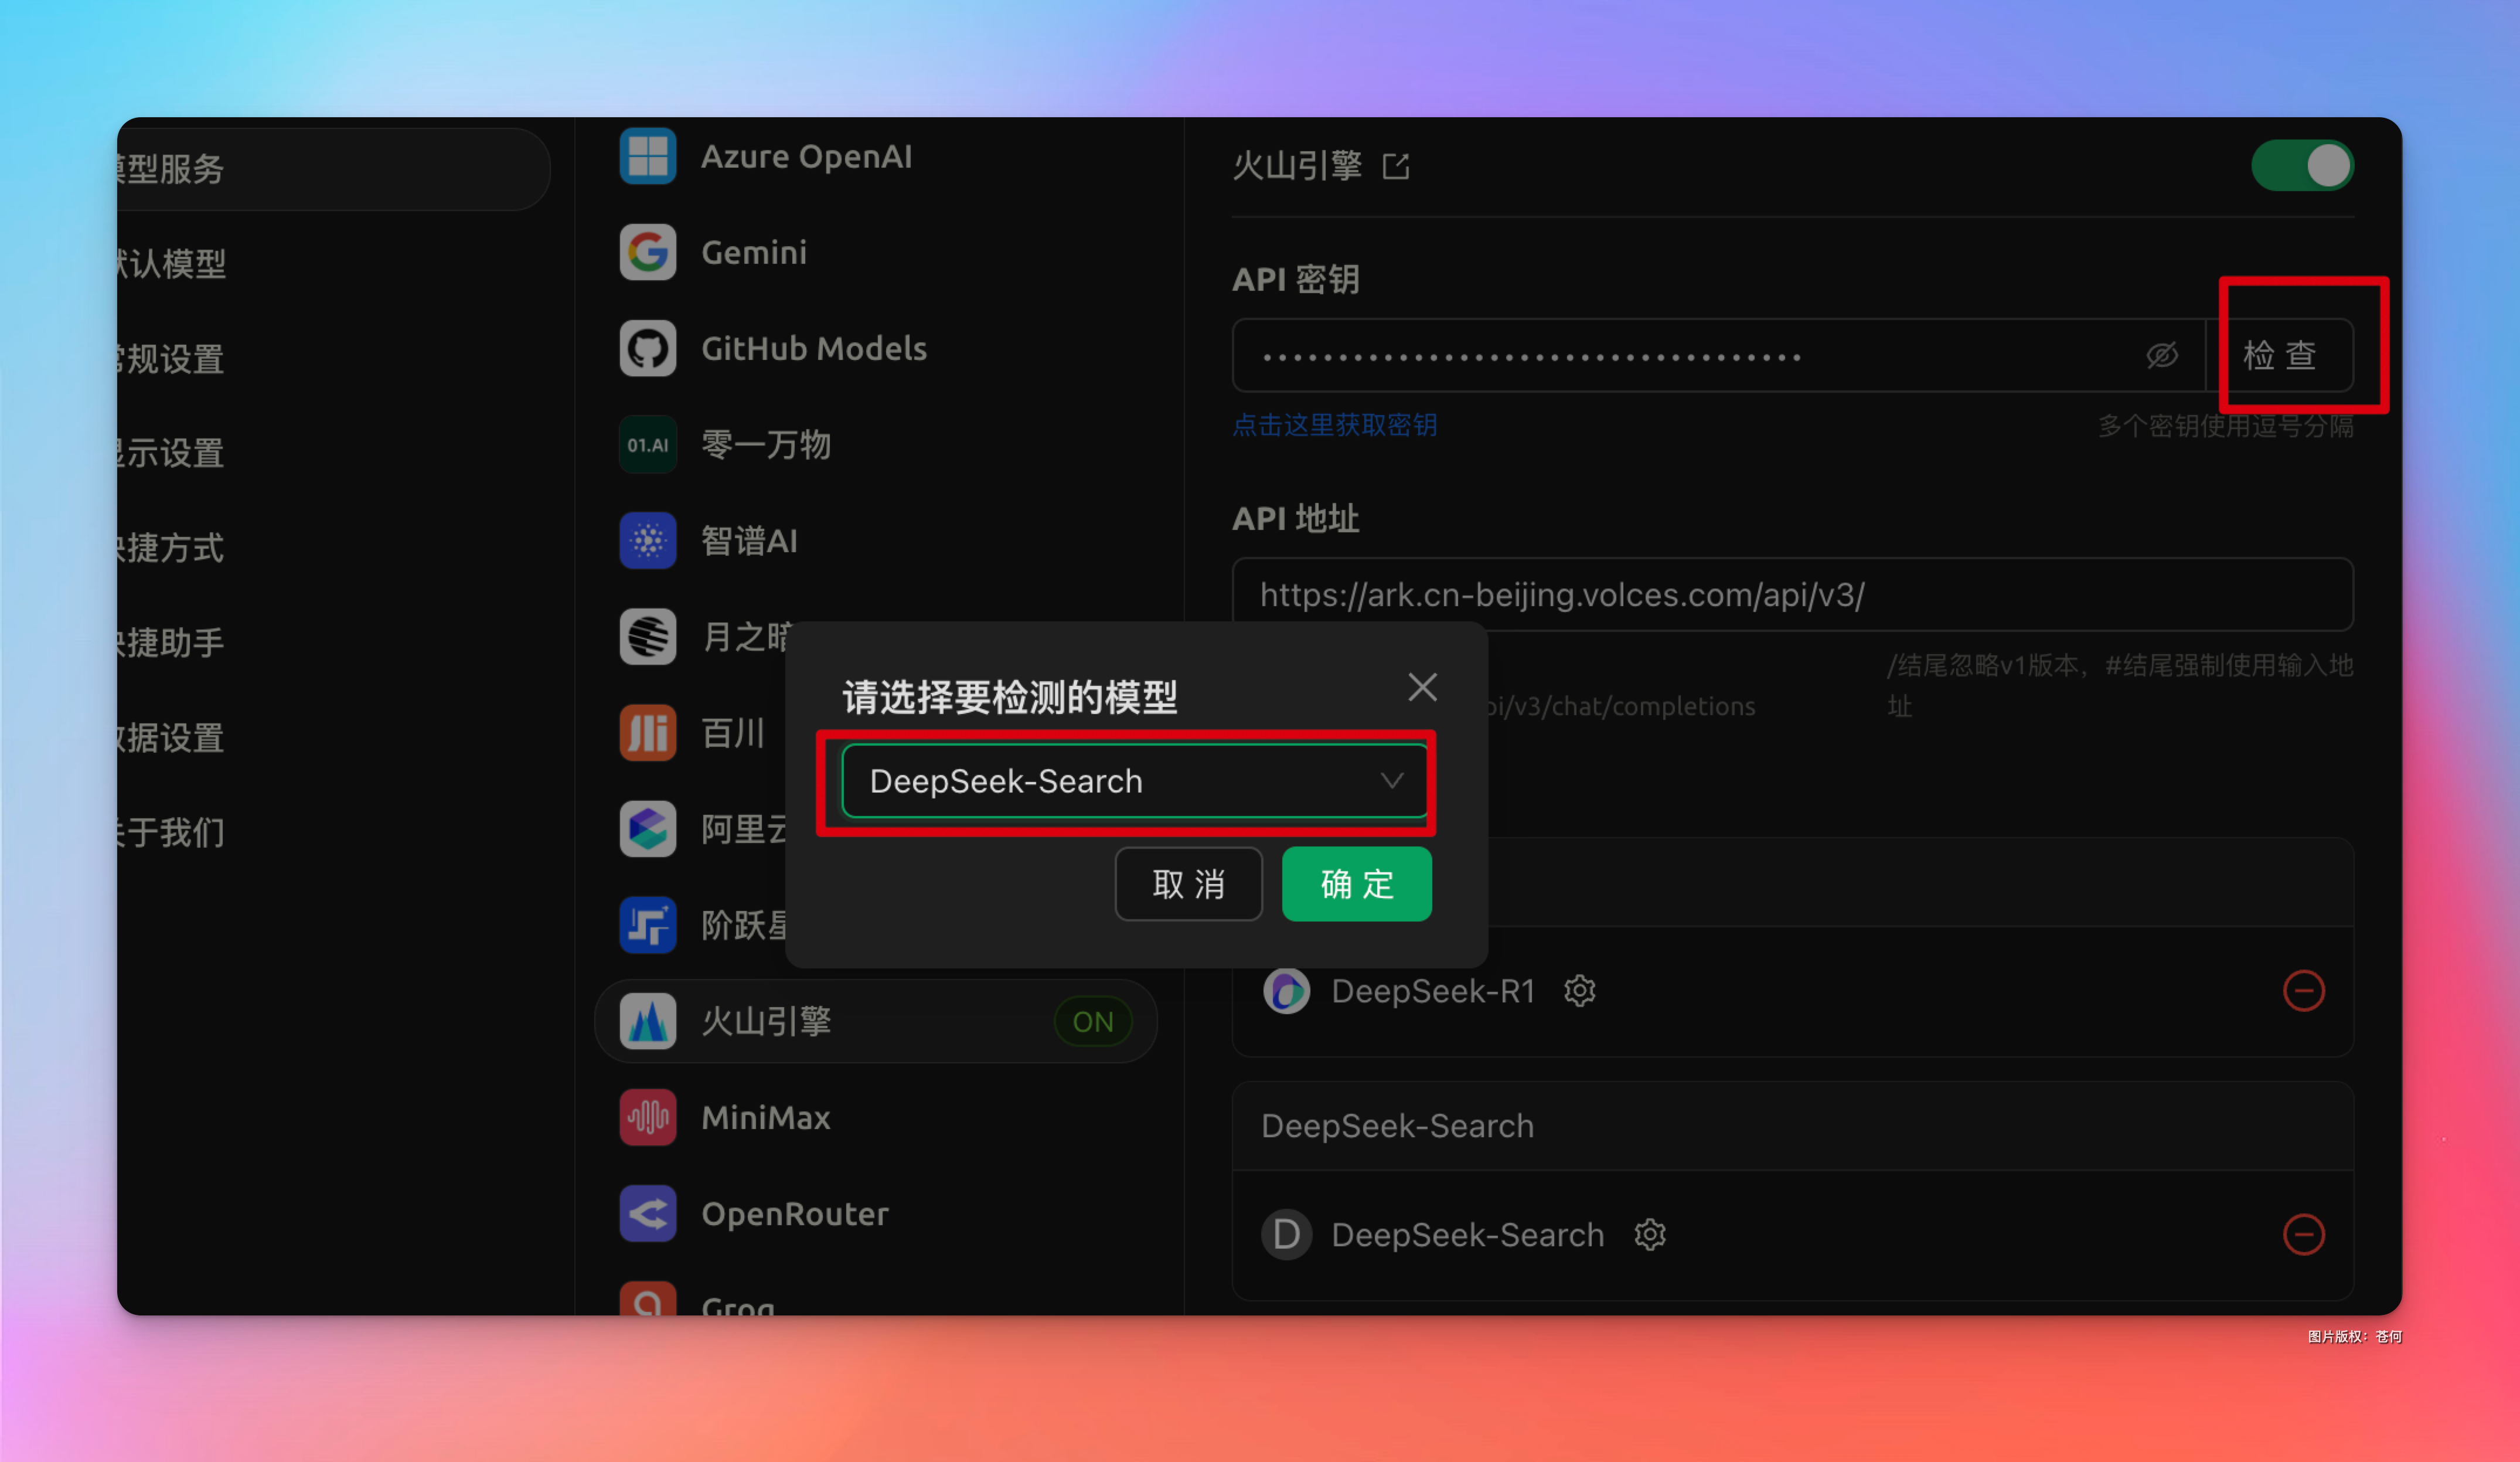Open settings gear for DeepSeek-Search model
This screenshot has height=1462, width=2520.
click(x=1650, y=1235)
